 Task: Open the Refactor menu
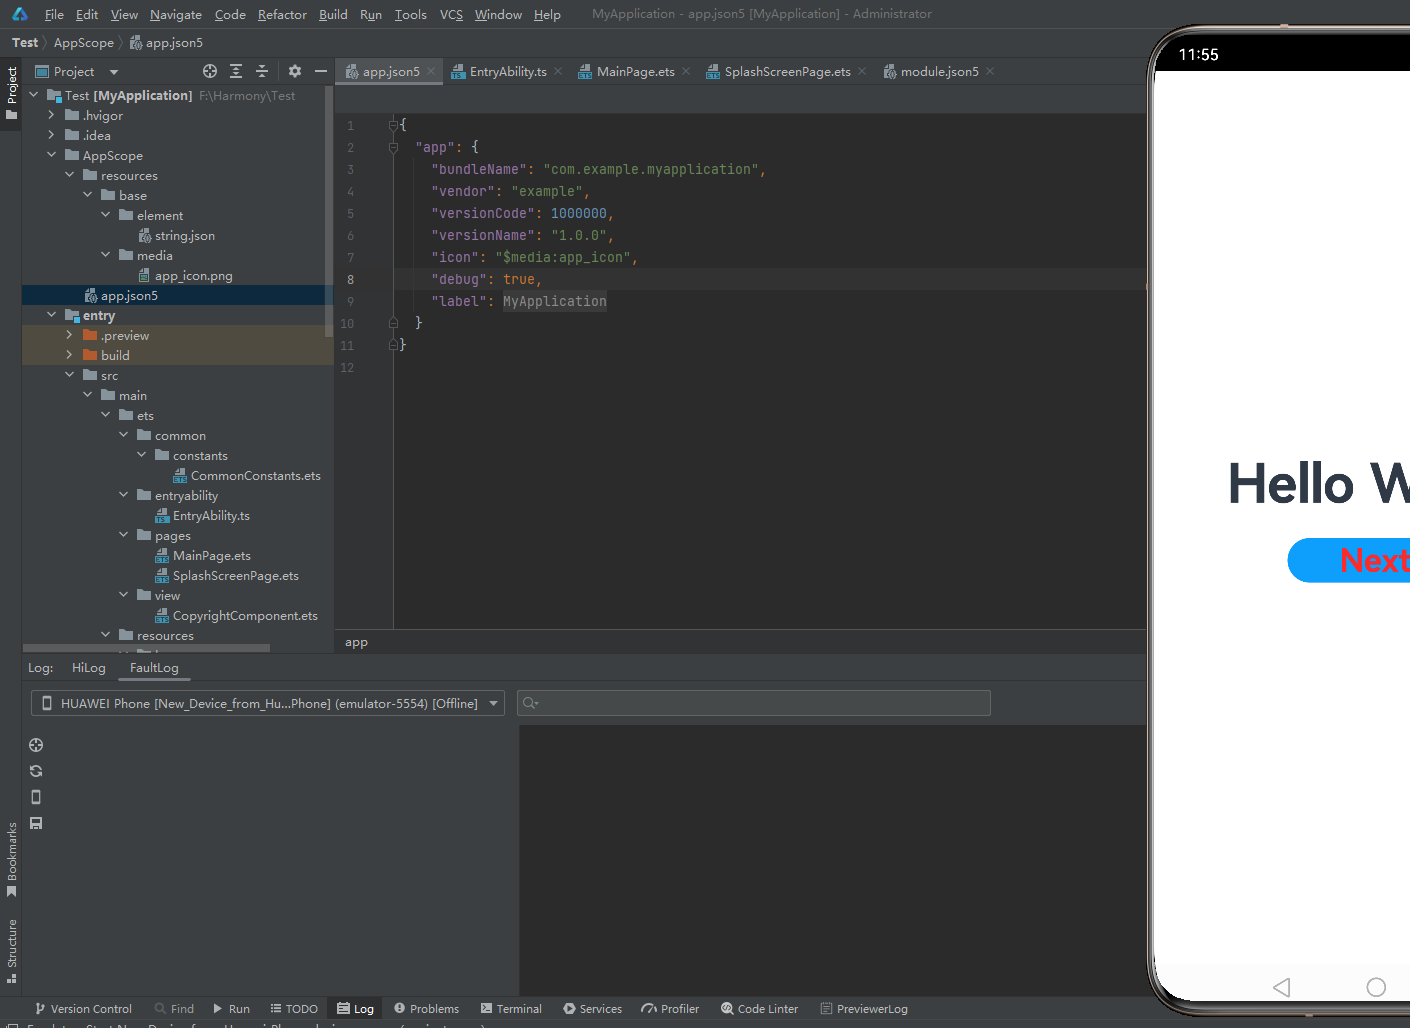282,14
